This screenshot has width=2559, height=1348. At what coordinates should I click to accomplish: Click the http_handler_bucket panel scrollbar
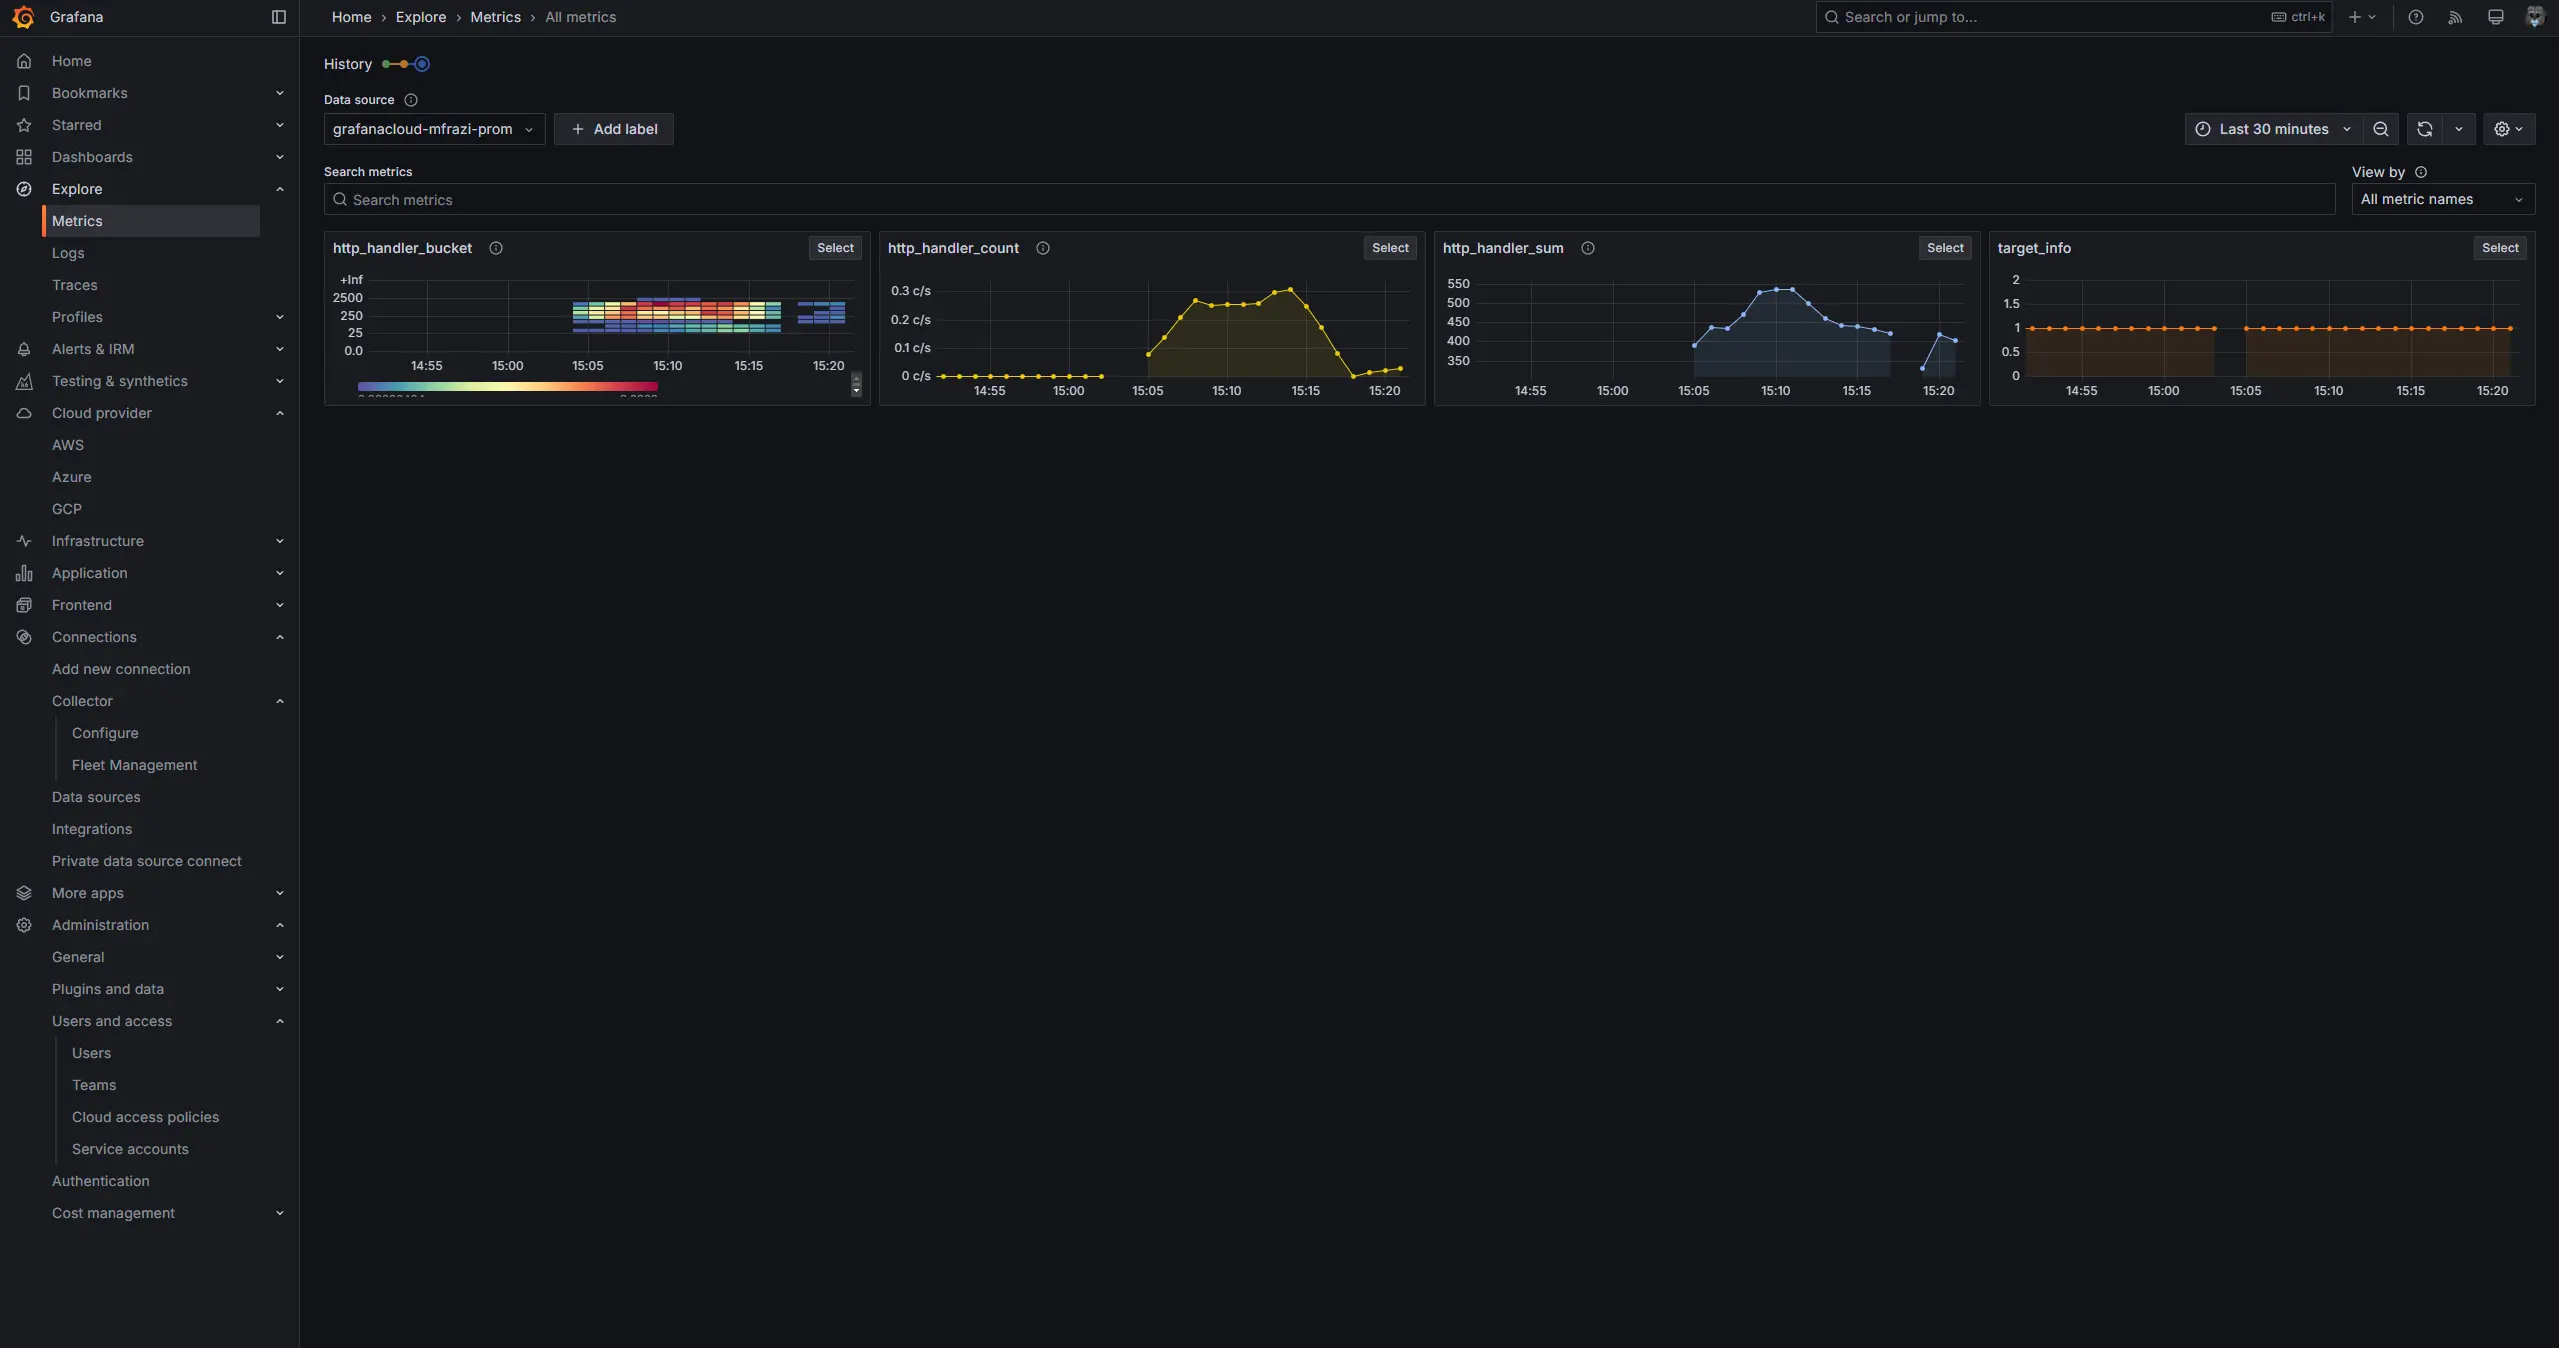click(x=856, y=384)
